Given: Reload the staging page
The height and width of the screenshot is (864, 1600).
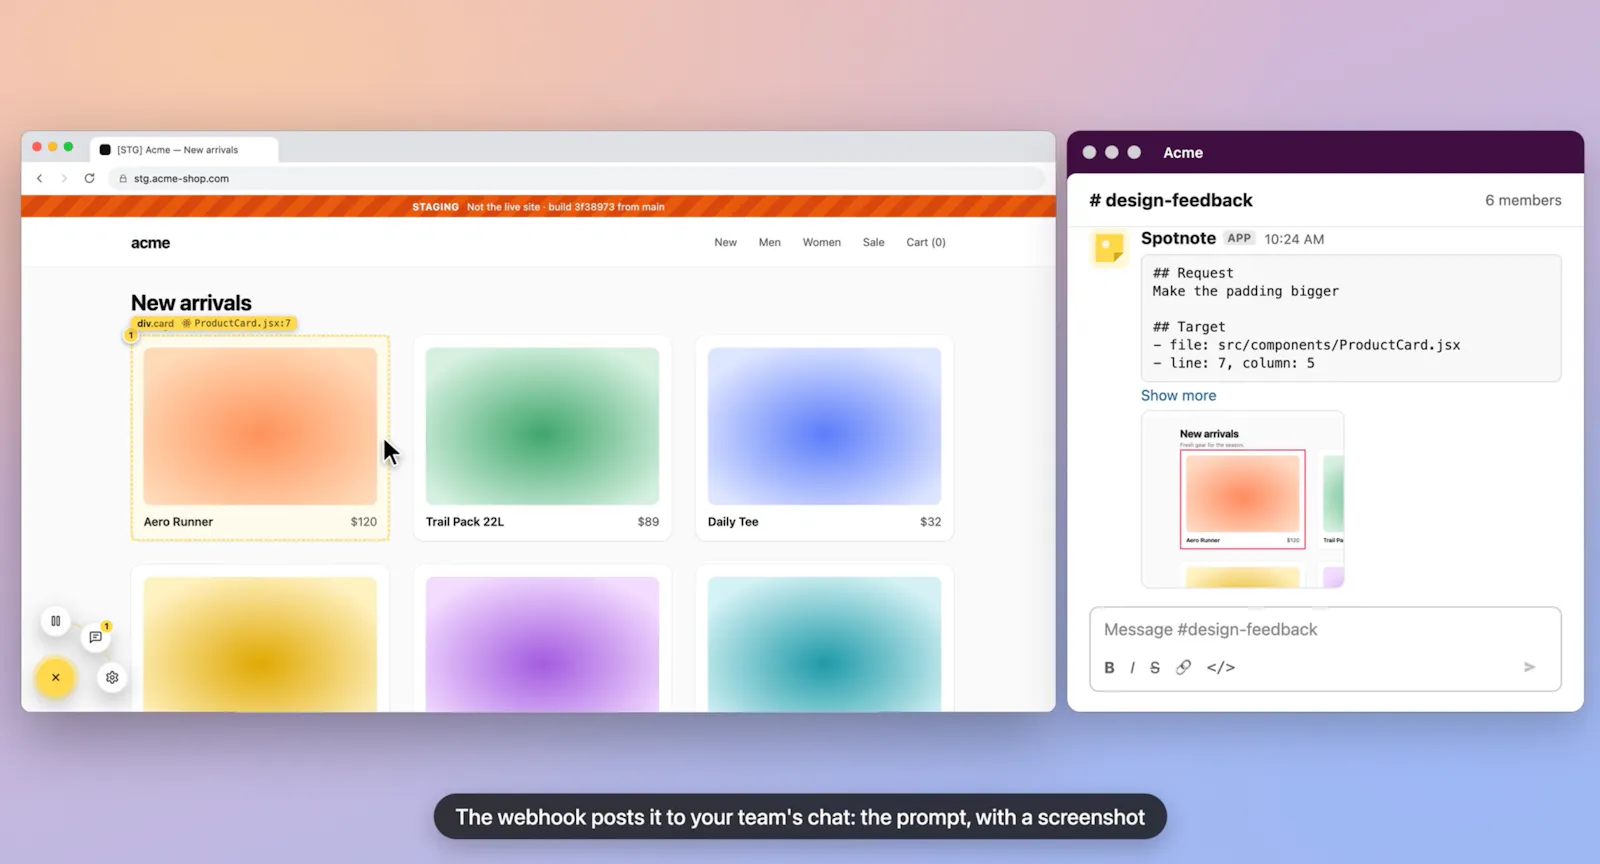Looking at the screenshot, I should coord(89,178).
